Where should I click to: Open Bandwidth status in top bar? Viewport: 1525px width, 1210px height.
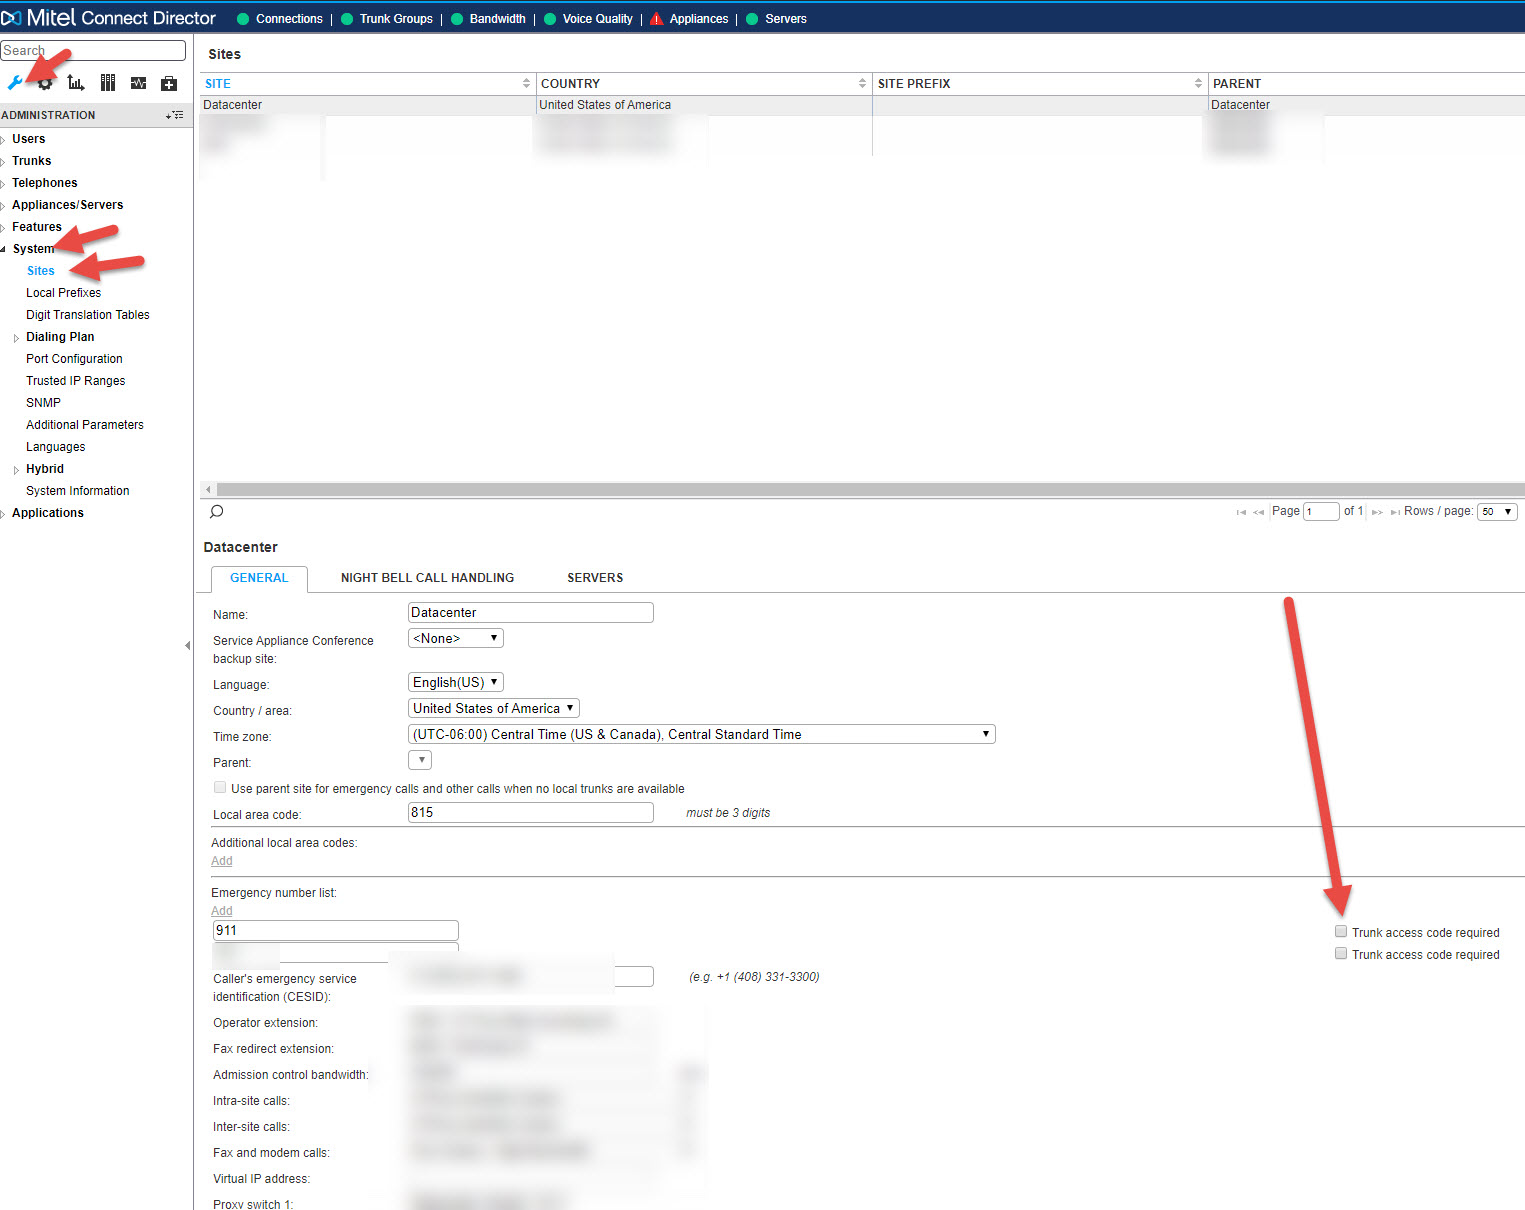[488, 19]
